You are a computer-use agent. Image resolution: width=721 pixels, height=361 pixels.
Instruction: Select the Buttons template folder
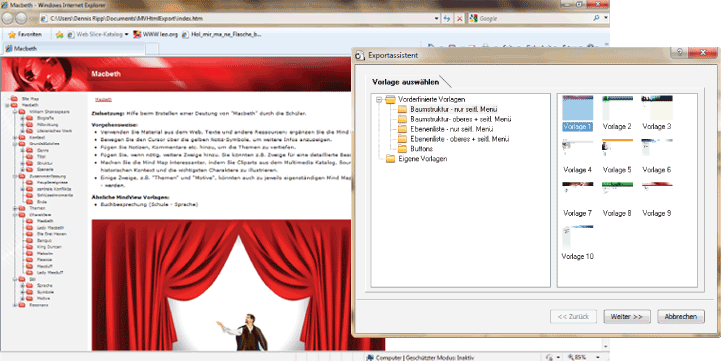[x=421, y=149]
